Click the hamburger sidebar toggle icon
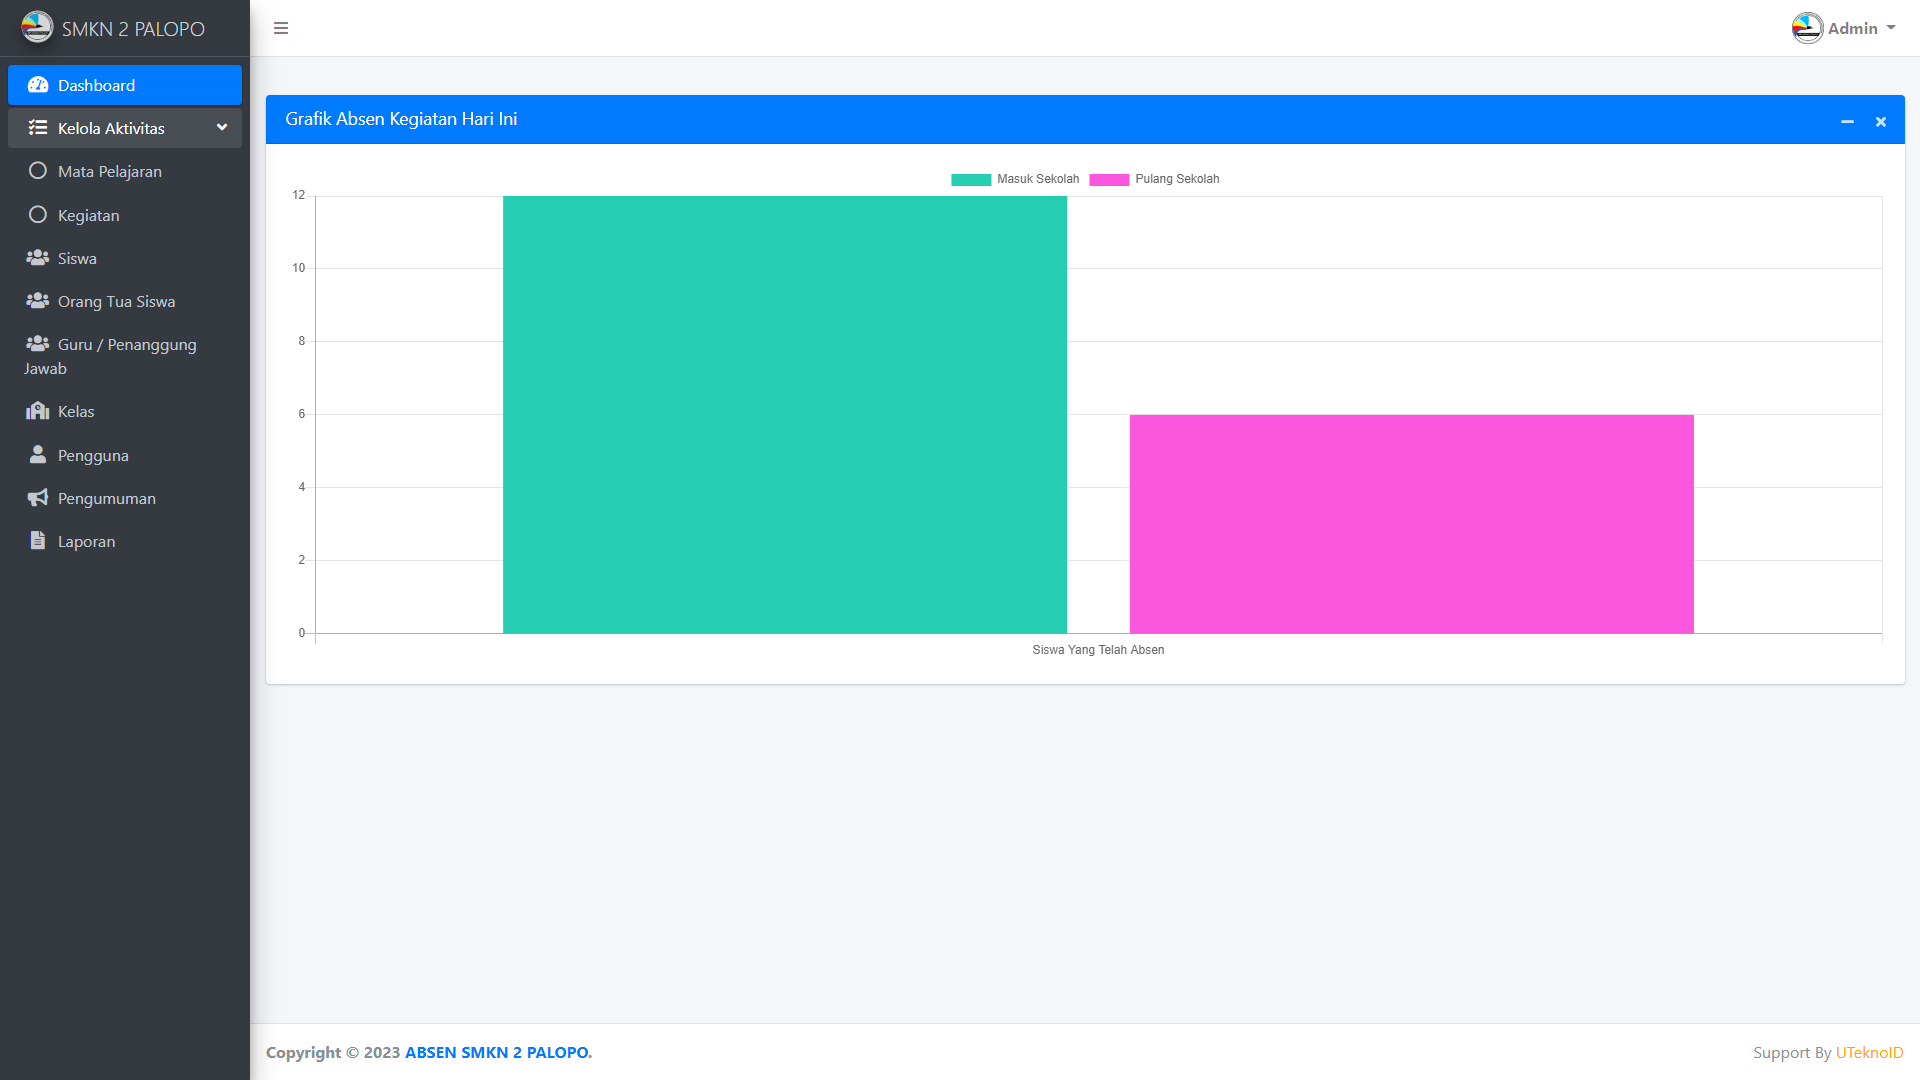The height and width of the screenshot is (1080, 1920). click(x=281, y=28)
